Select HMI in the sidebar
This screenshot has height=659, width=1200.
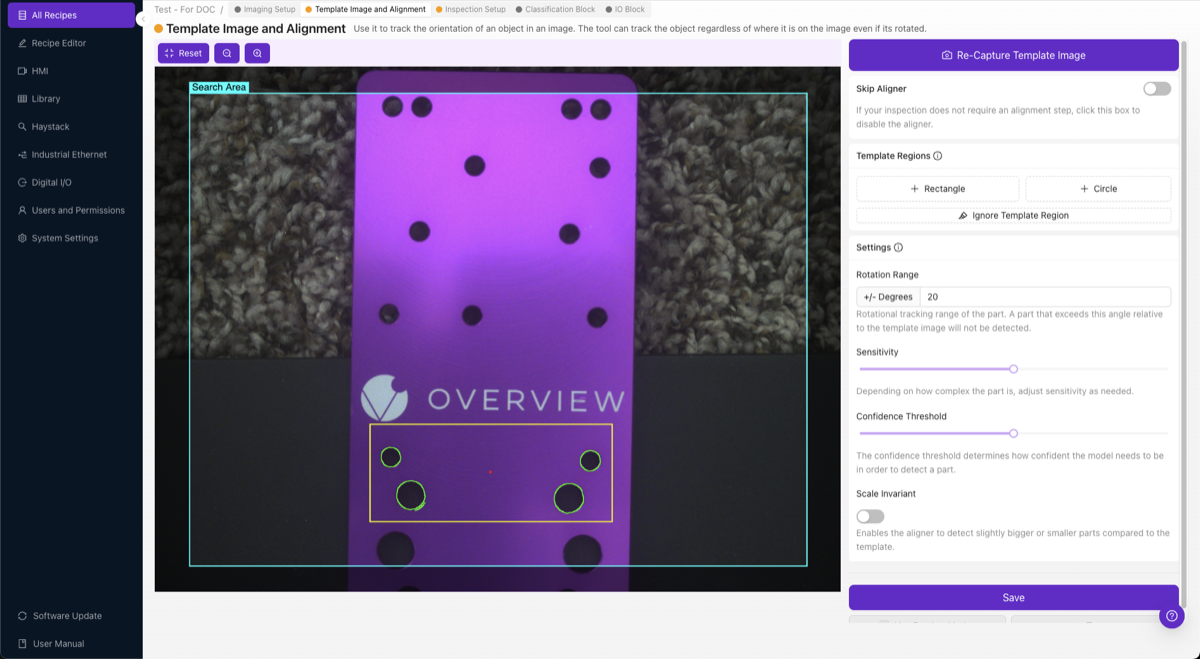tap(40, 71)
